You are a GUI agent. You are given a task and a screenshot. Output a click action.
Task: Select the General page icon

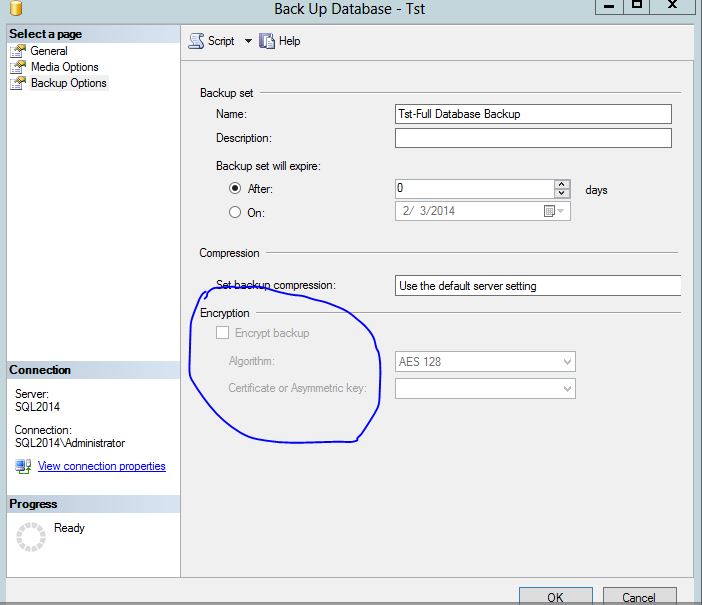click(18, 51)
